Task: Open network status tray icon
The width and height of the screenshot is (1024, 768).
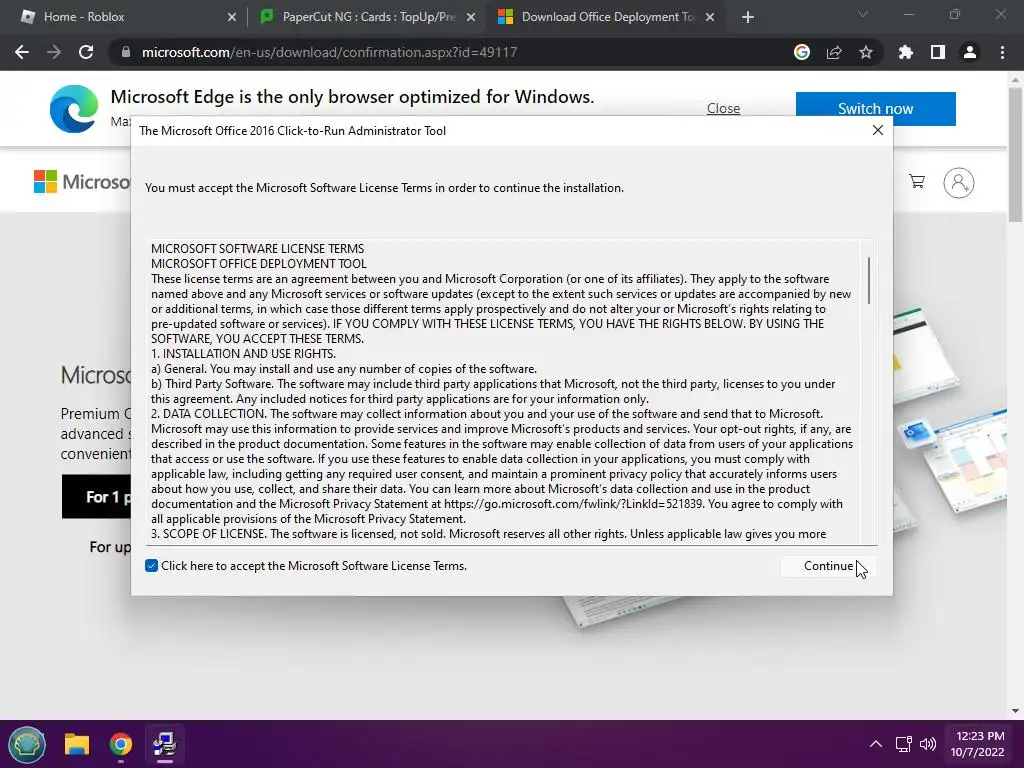Action: coord(904,744)
